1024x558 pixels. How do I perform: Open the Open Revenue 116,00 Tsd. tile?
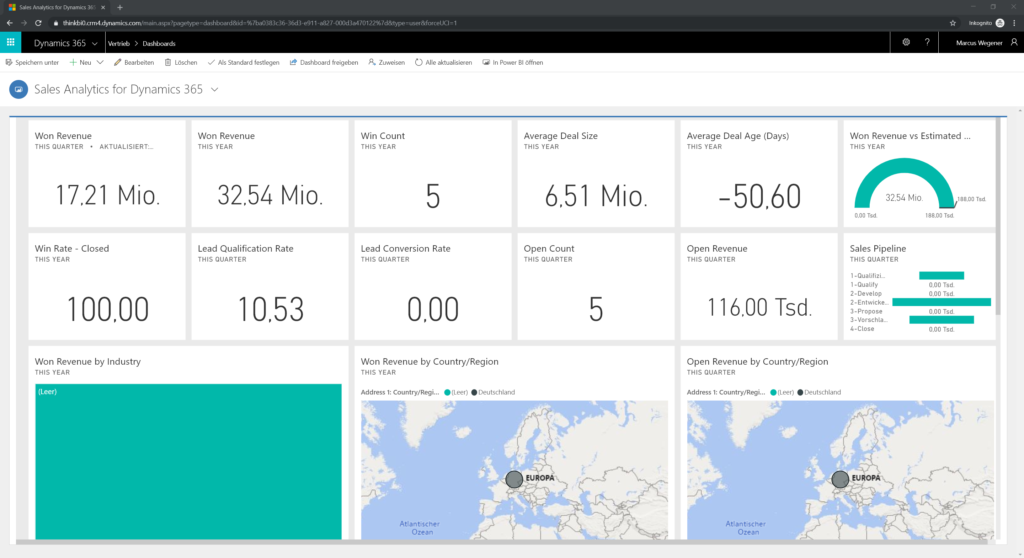click(759, 287)
